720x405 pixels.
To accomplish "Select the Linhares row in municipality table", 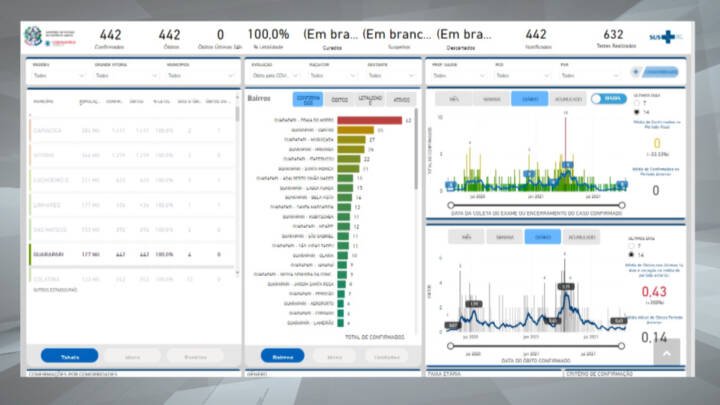I will (132, 205).
